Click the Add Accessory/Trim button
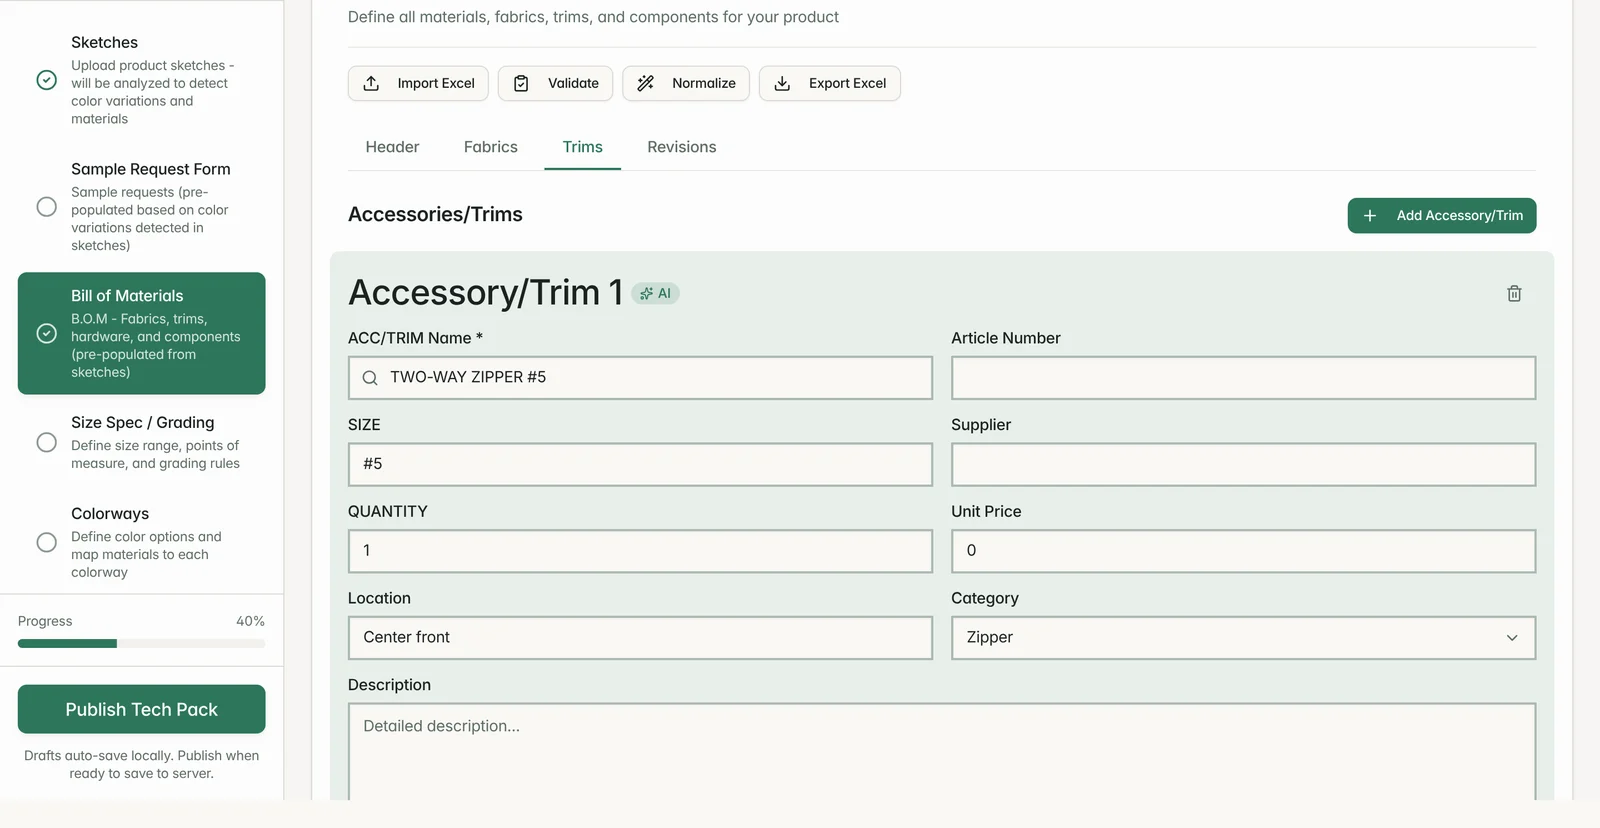This screenshot has width=1600, height=828. pyautogui.click(x=1441, y=215)
